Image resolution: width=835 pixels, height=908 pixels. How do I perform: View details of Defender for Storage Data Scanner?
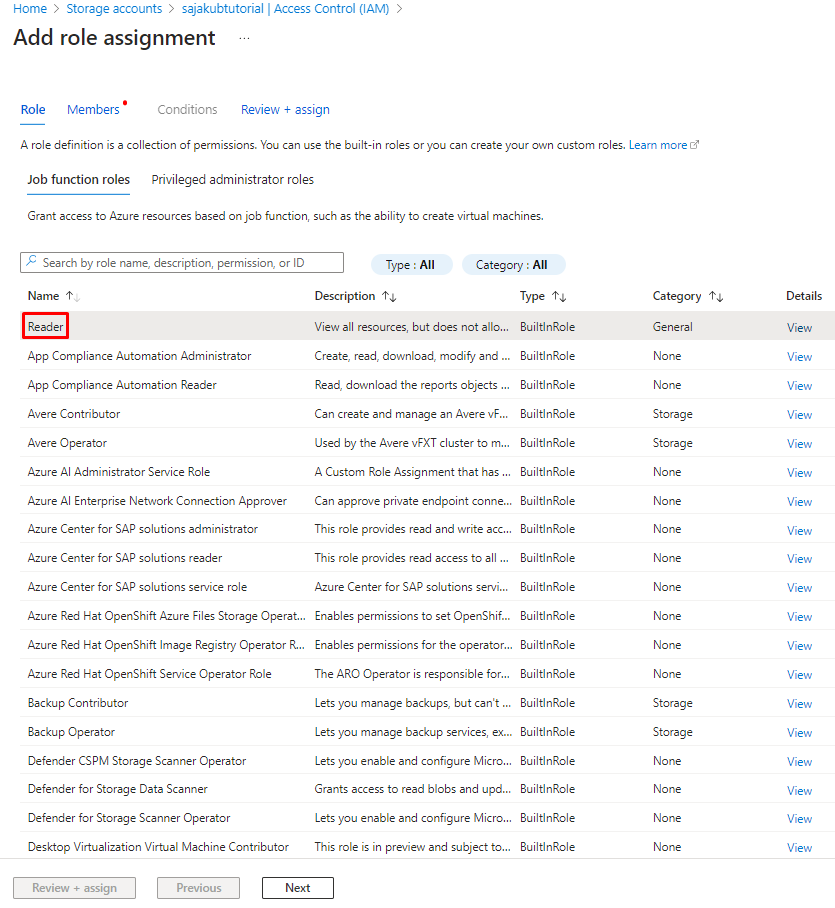799,790
